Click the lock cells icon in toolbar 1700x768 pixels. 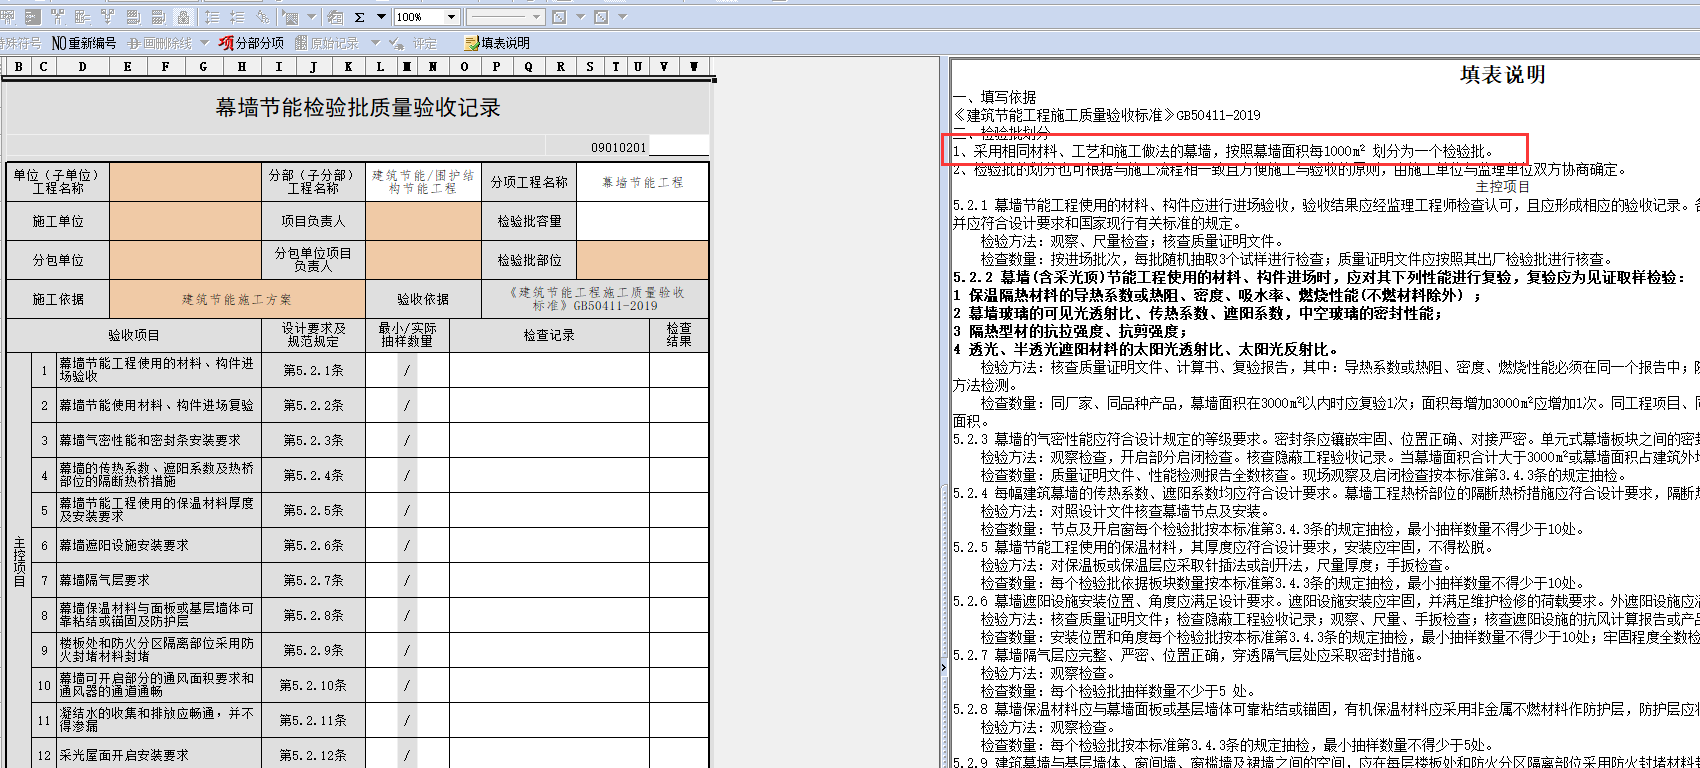tap(183, 17)
